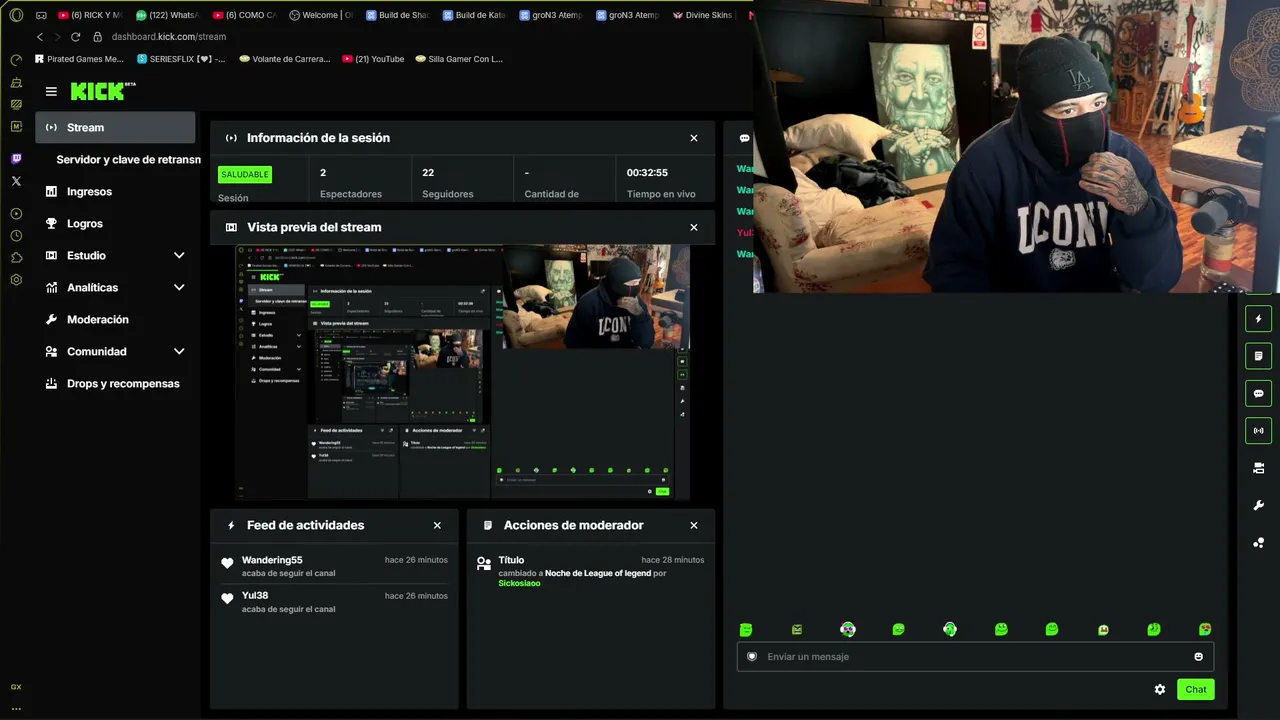Open the Twitch icon in browser sidebar

(16, 159)
